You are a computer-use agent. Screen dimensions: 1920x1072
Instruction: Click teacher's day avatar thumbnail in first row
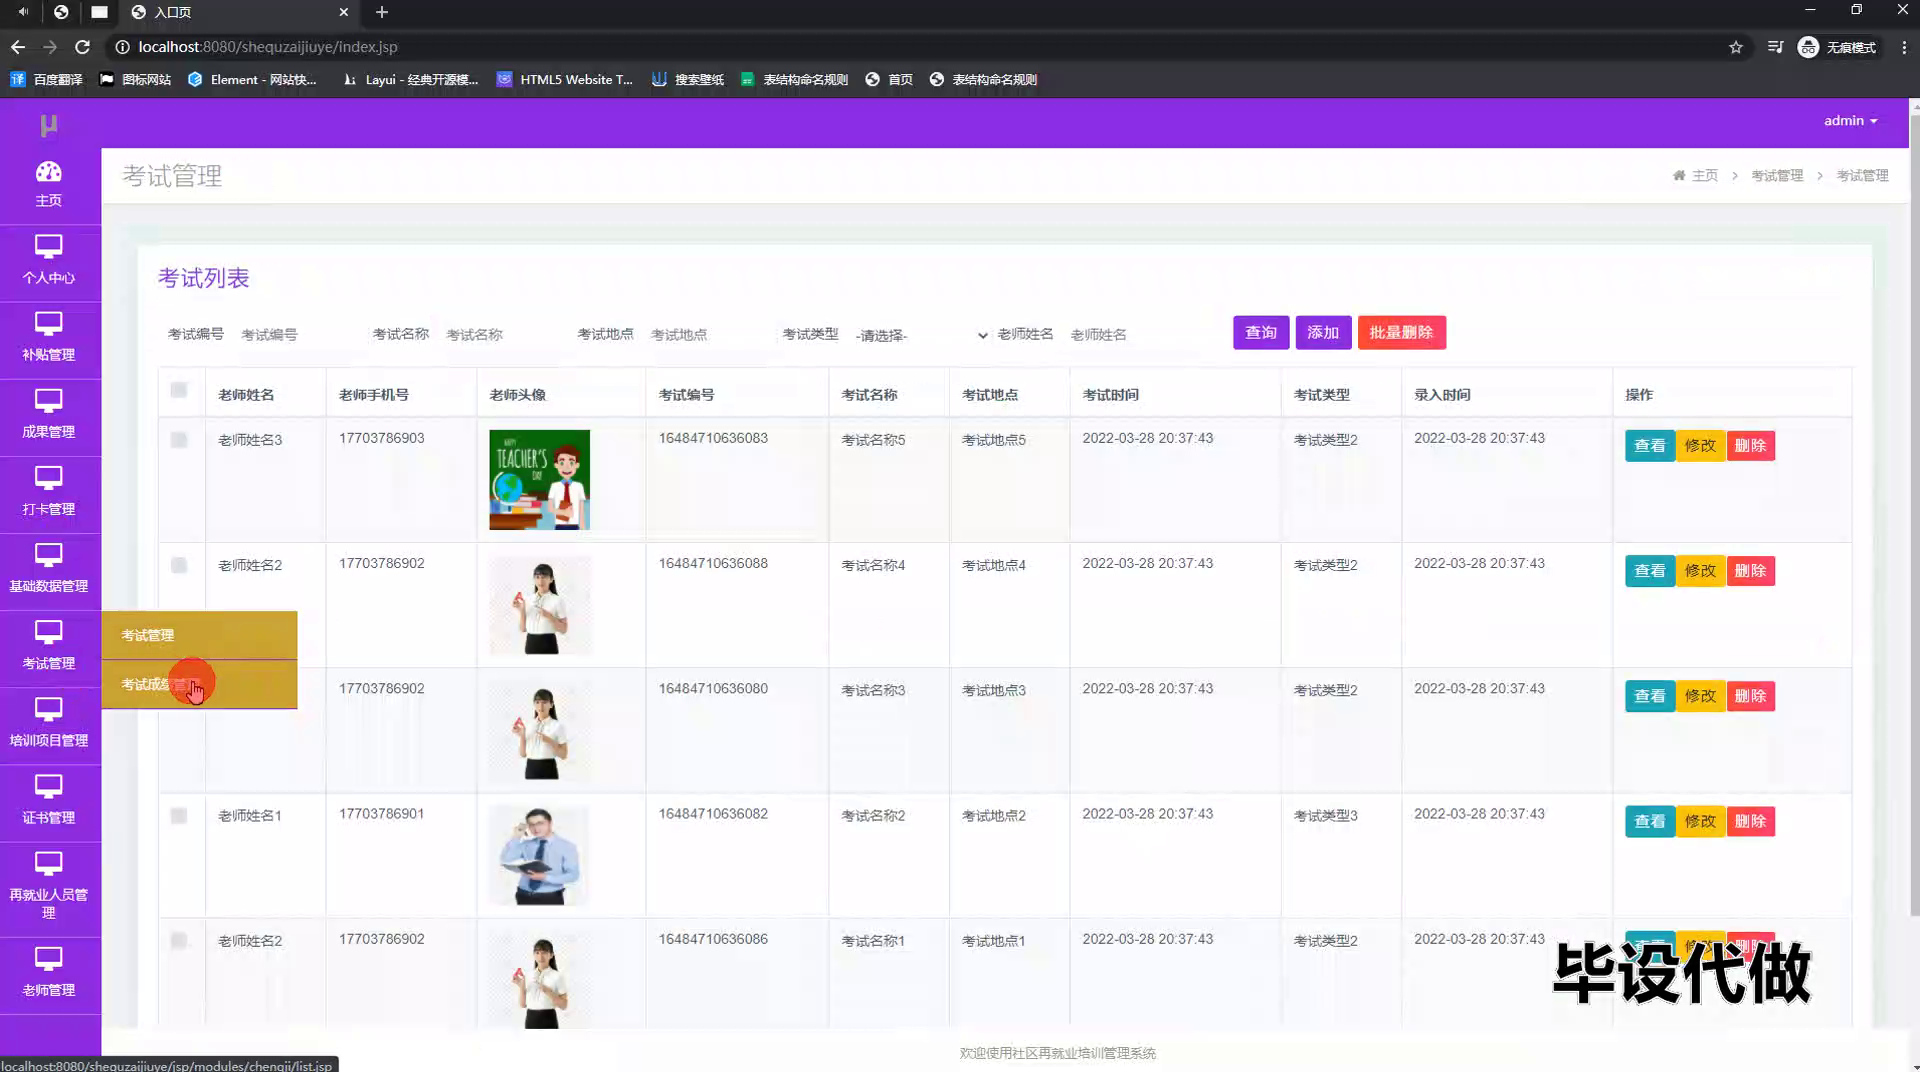539,480
